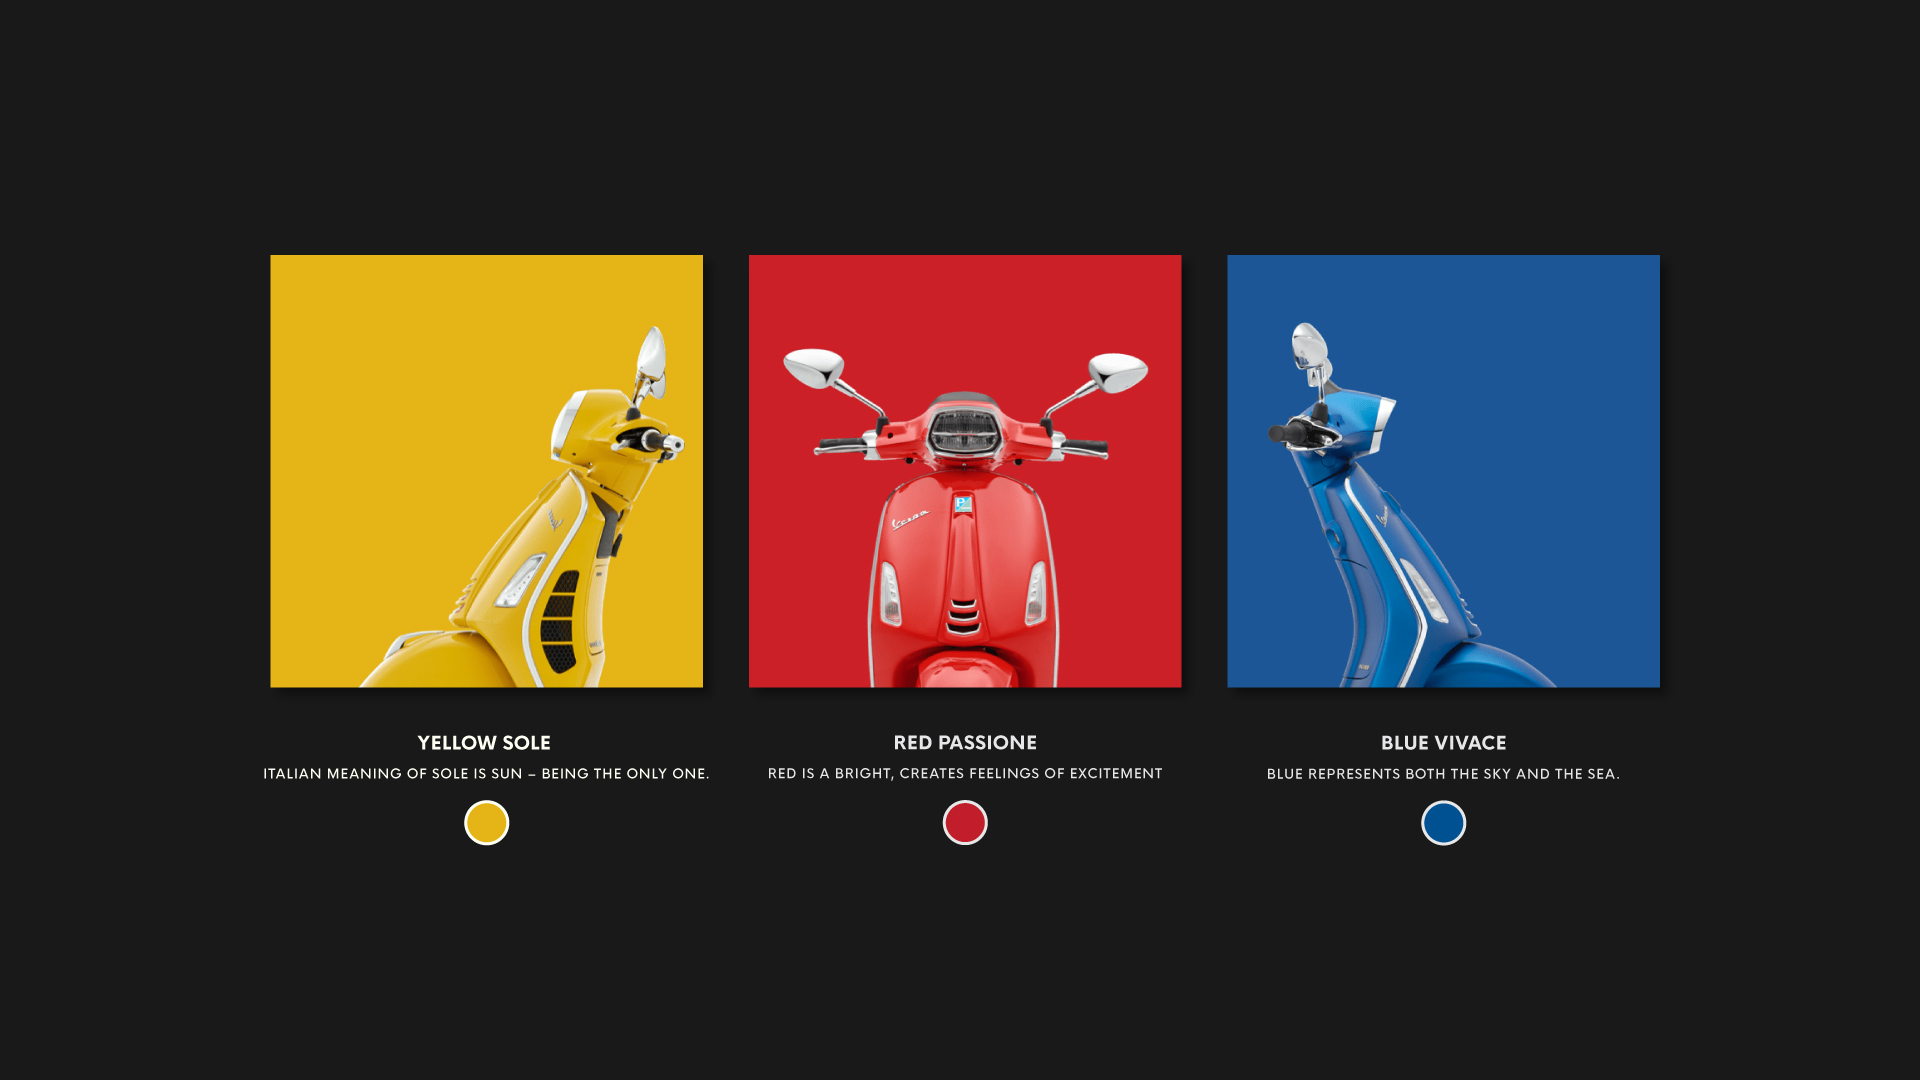This screenshot has width=1920, height=1080.
Task: Select the yellow color swatch circle
Action: point(486,823)
